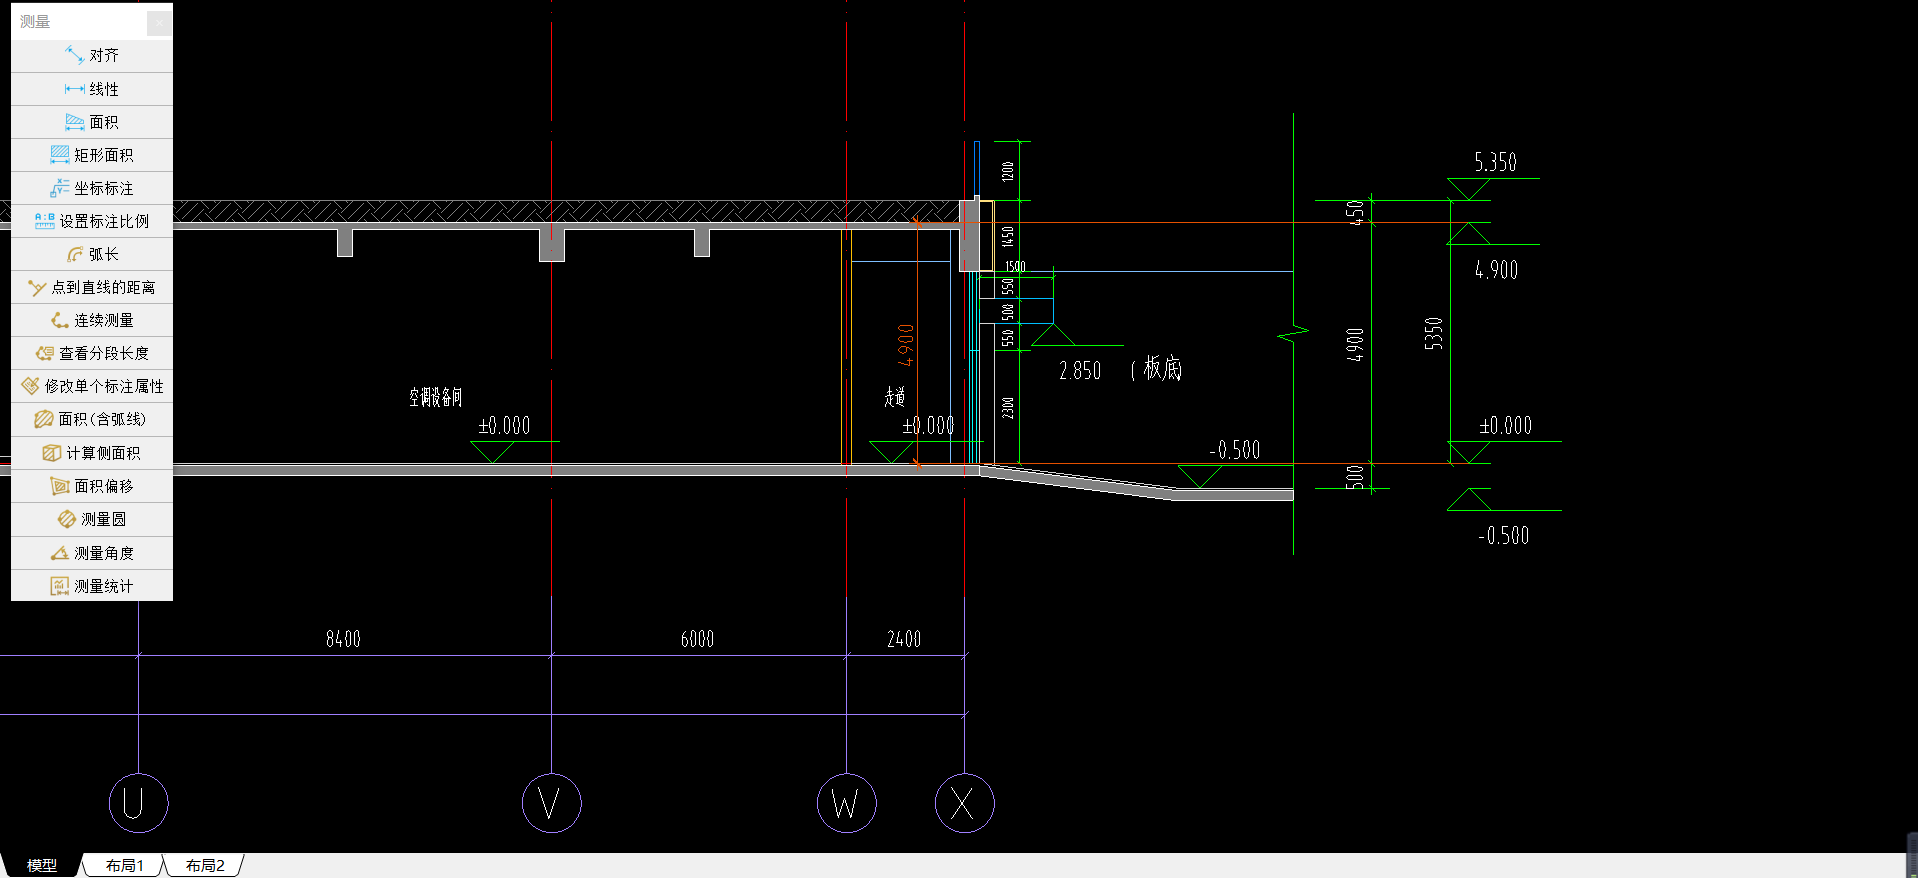Use the 坐标标注 coordinate annotation tool
Screen dimensions: 1918x878
coord(92,188)
